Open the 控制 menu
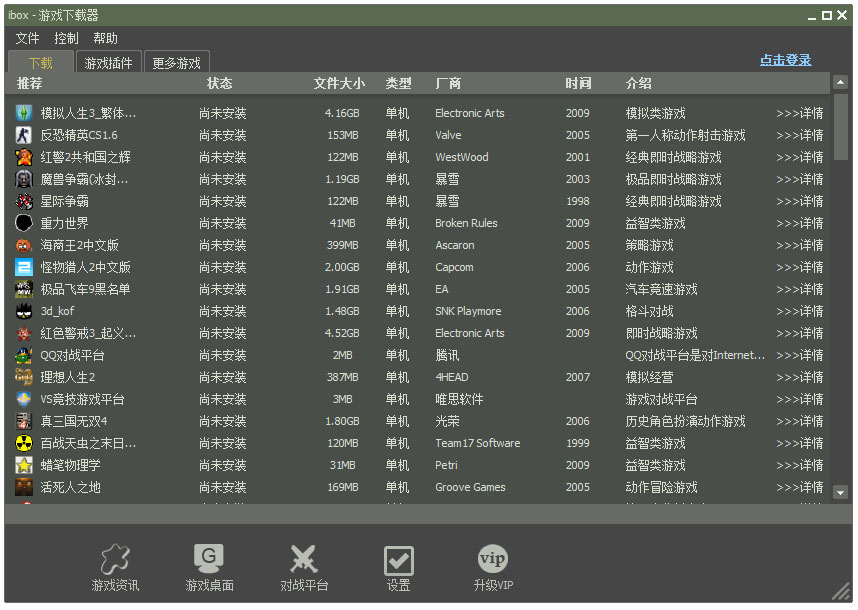This screenshot has width=858, height=610. coord(66,38)
